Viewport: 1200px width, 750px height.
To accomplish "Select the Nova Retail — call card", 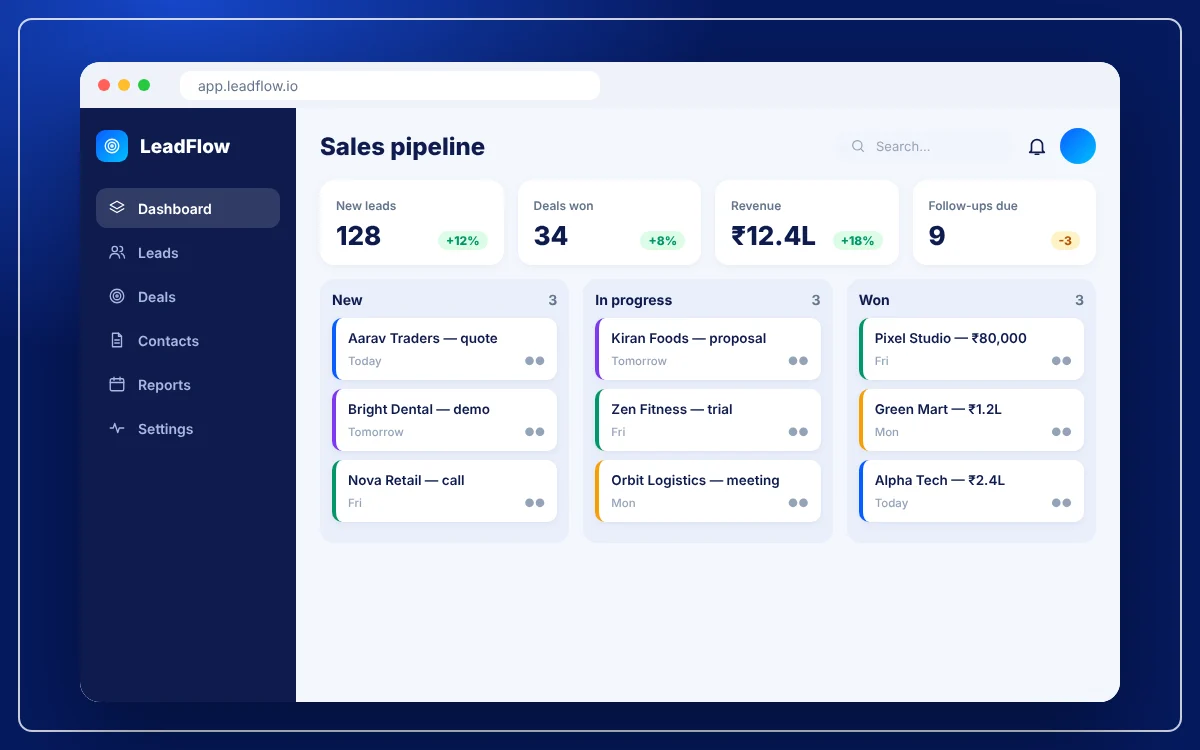I will click(x=444, y=491).
